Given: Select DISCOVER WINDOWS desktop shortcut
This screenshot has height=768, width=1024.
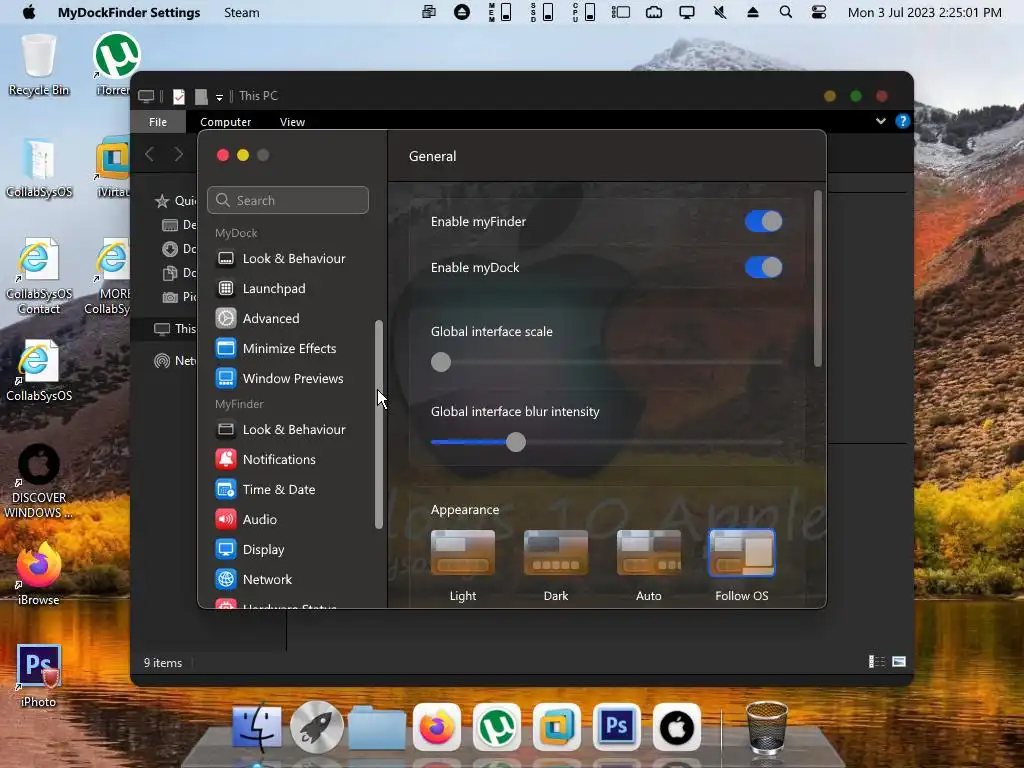Looking at the screenshot, I should [x=39, y=482].
